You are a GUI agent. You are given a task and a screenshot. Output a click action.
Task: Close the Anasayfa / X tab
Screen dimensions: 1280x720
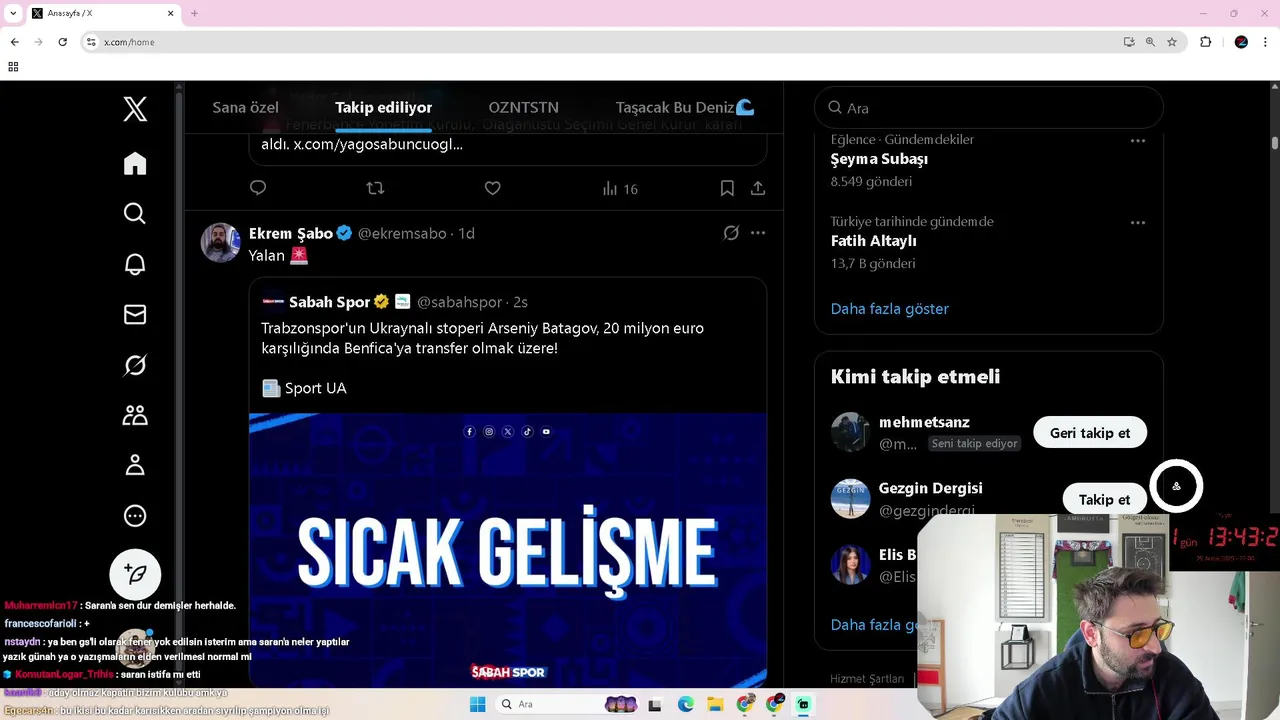pos(170,13)
